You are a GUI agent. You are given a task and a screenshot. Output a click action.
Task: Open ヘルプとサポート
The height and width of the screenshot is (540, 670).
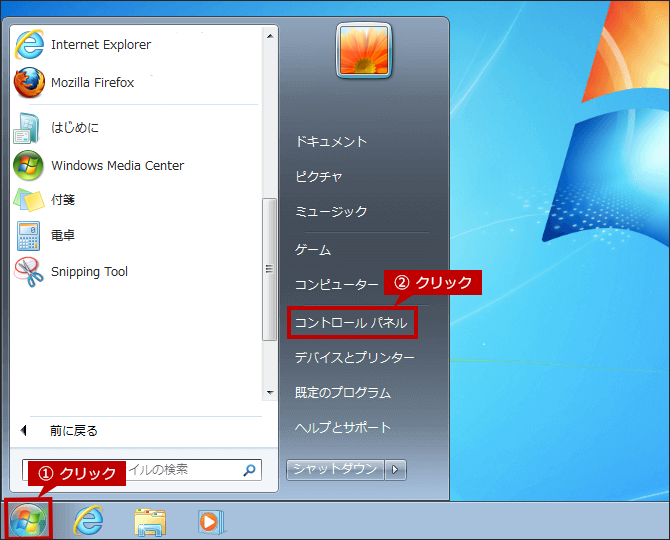click(343, 427)
